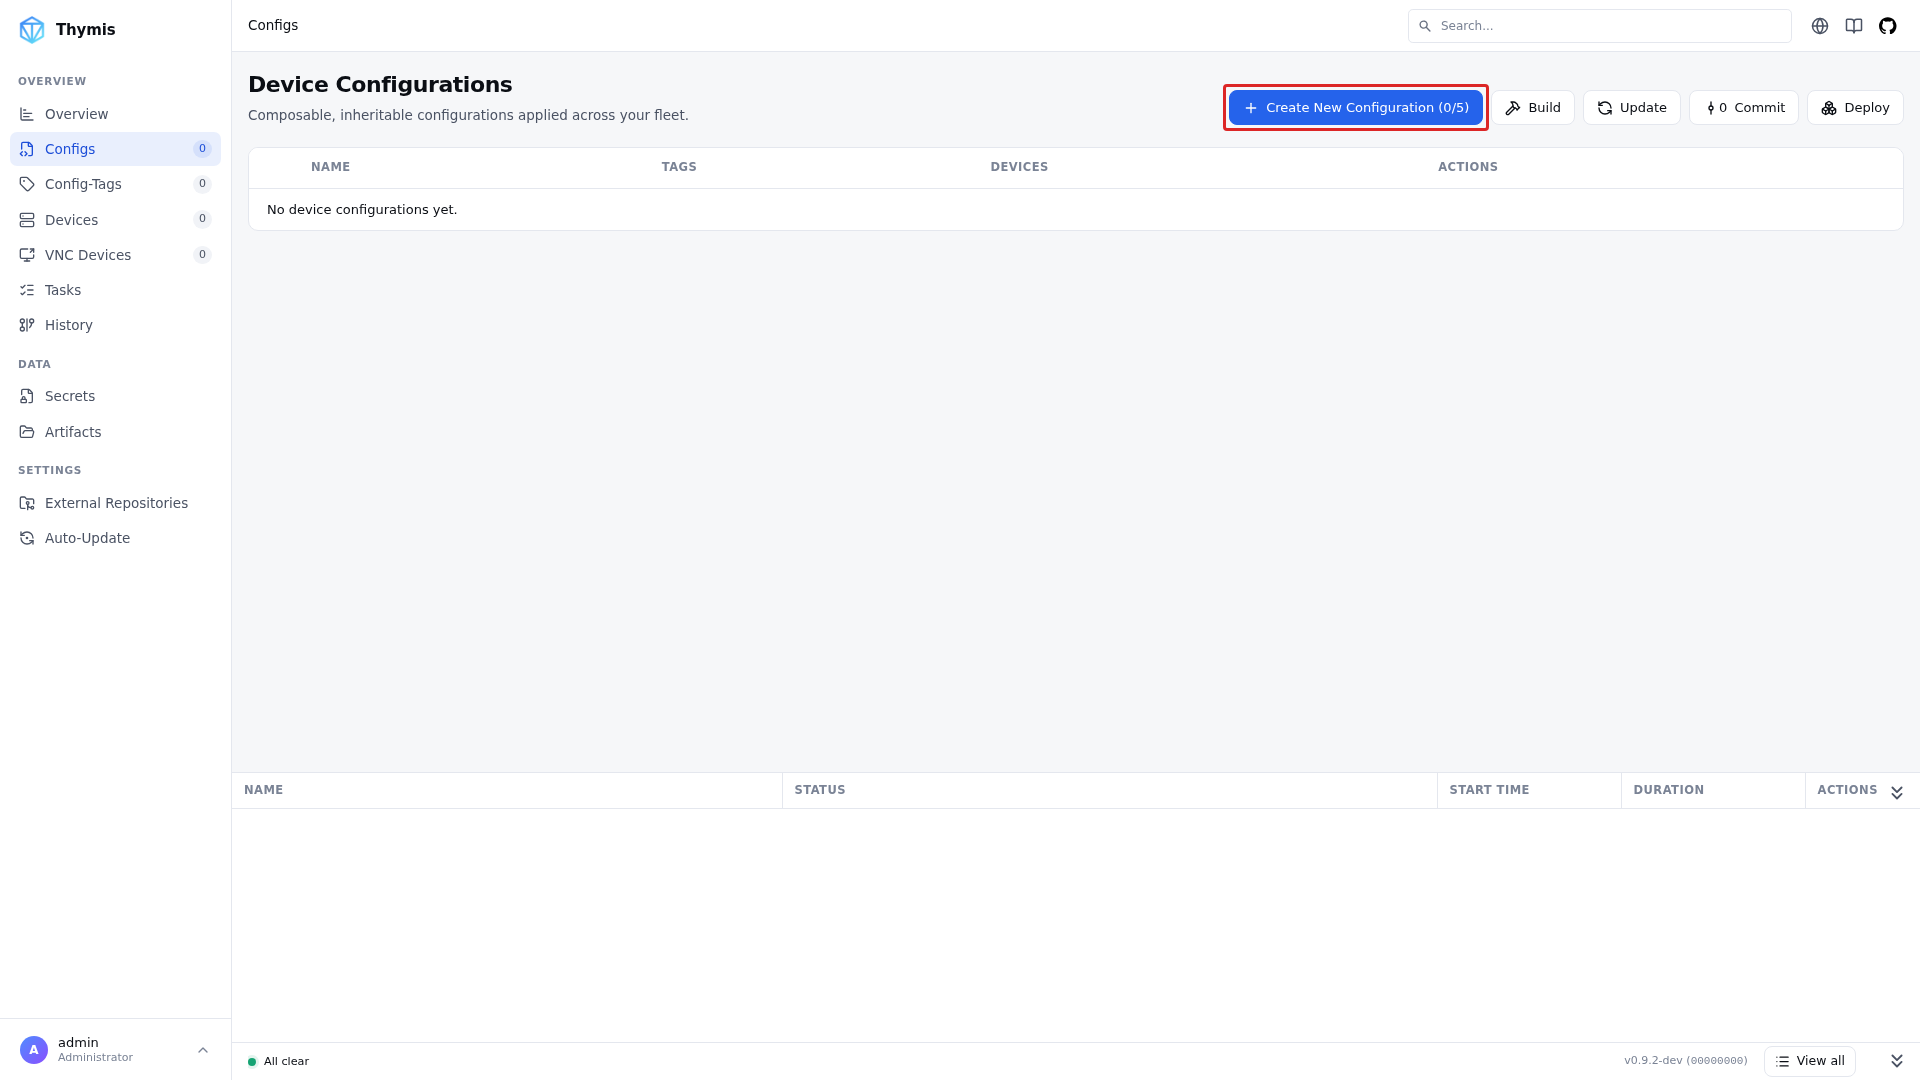The width and height of the screenshot is (1920, 1080).
Task: Click 'No device configurations yet.' text
Action: (362, 210)
